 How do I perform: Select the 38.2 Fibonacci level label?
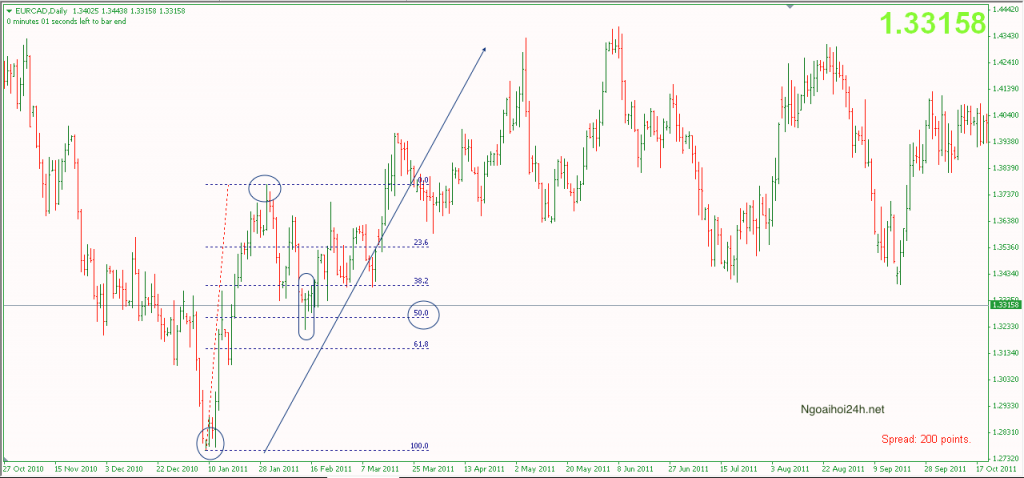click(421, 282)
